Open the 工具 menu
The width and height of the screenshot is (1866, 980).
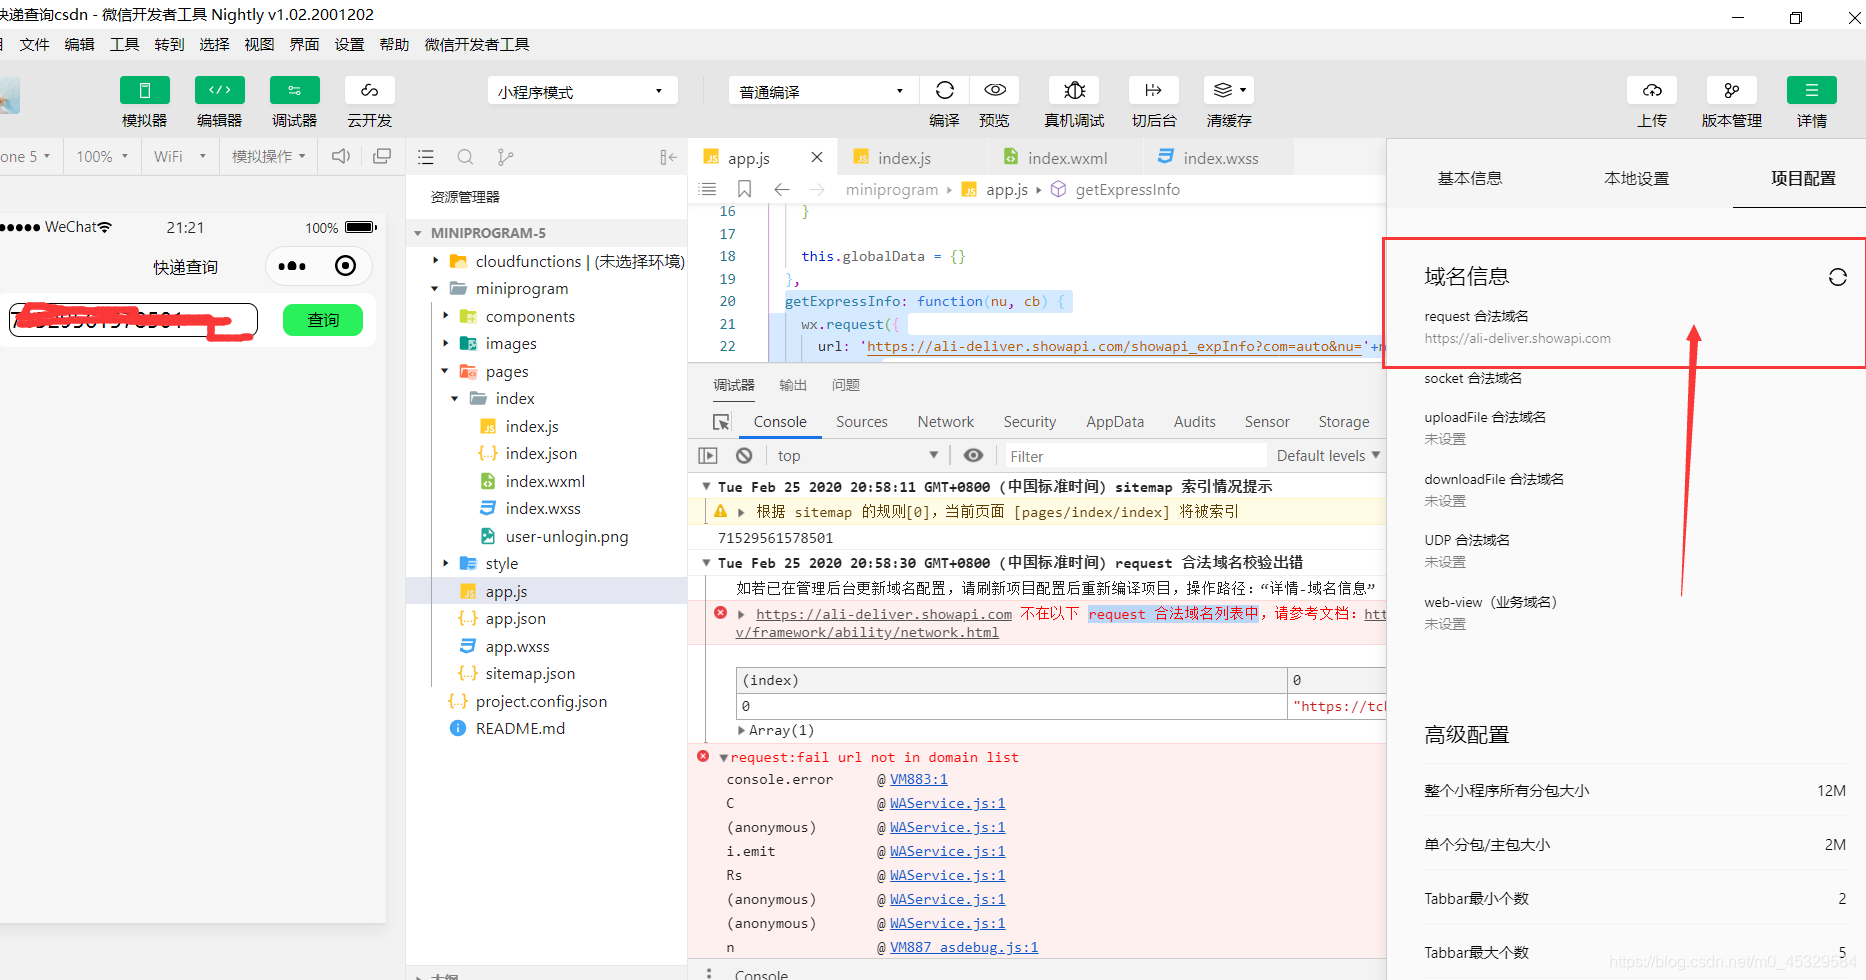[125, 44]
